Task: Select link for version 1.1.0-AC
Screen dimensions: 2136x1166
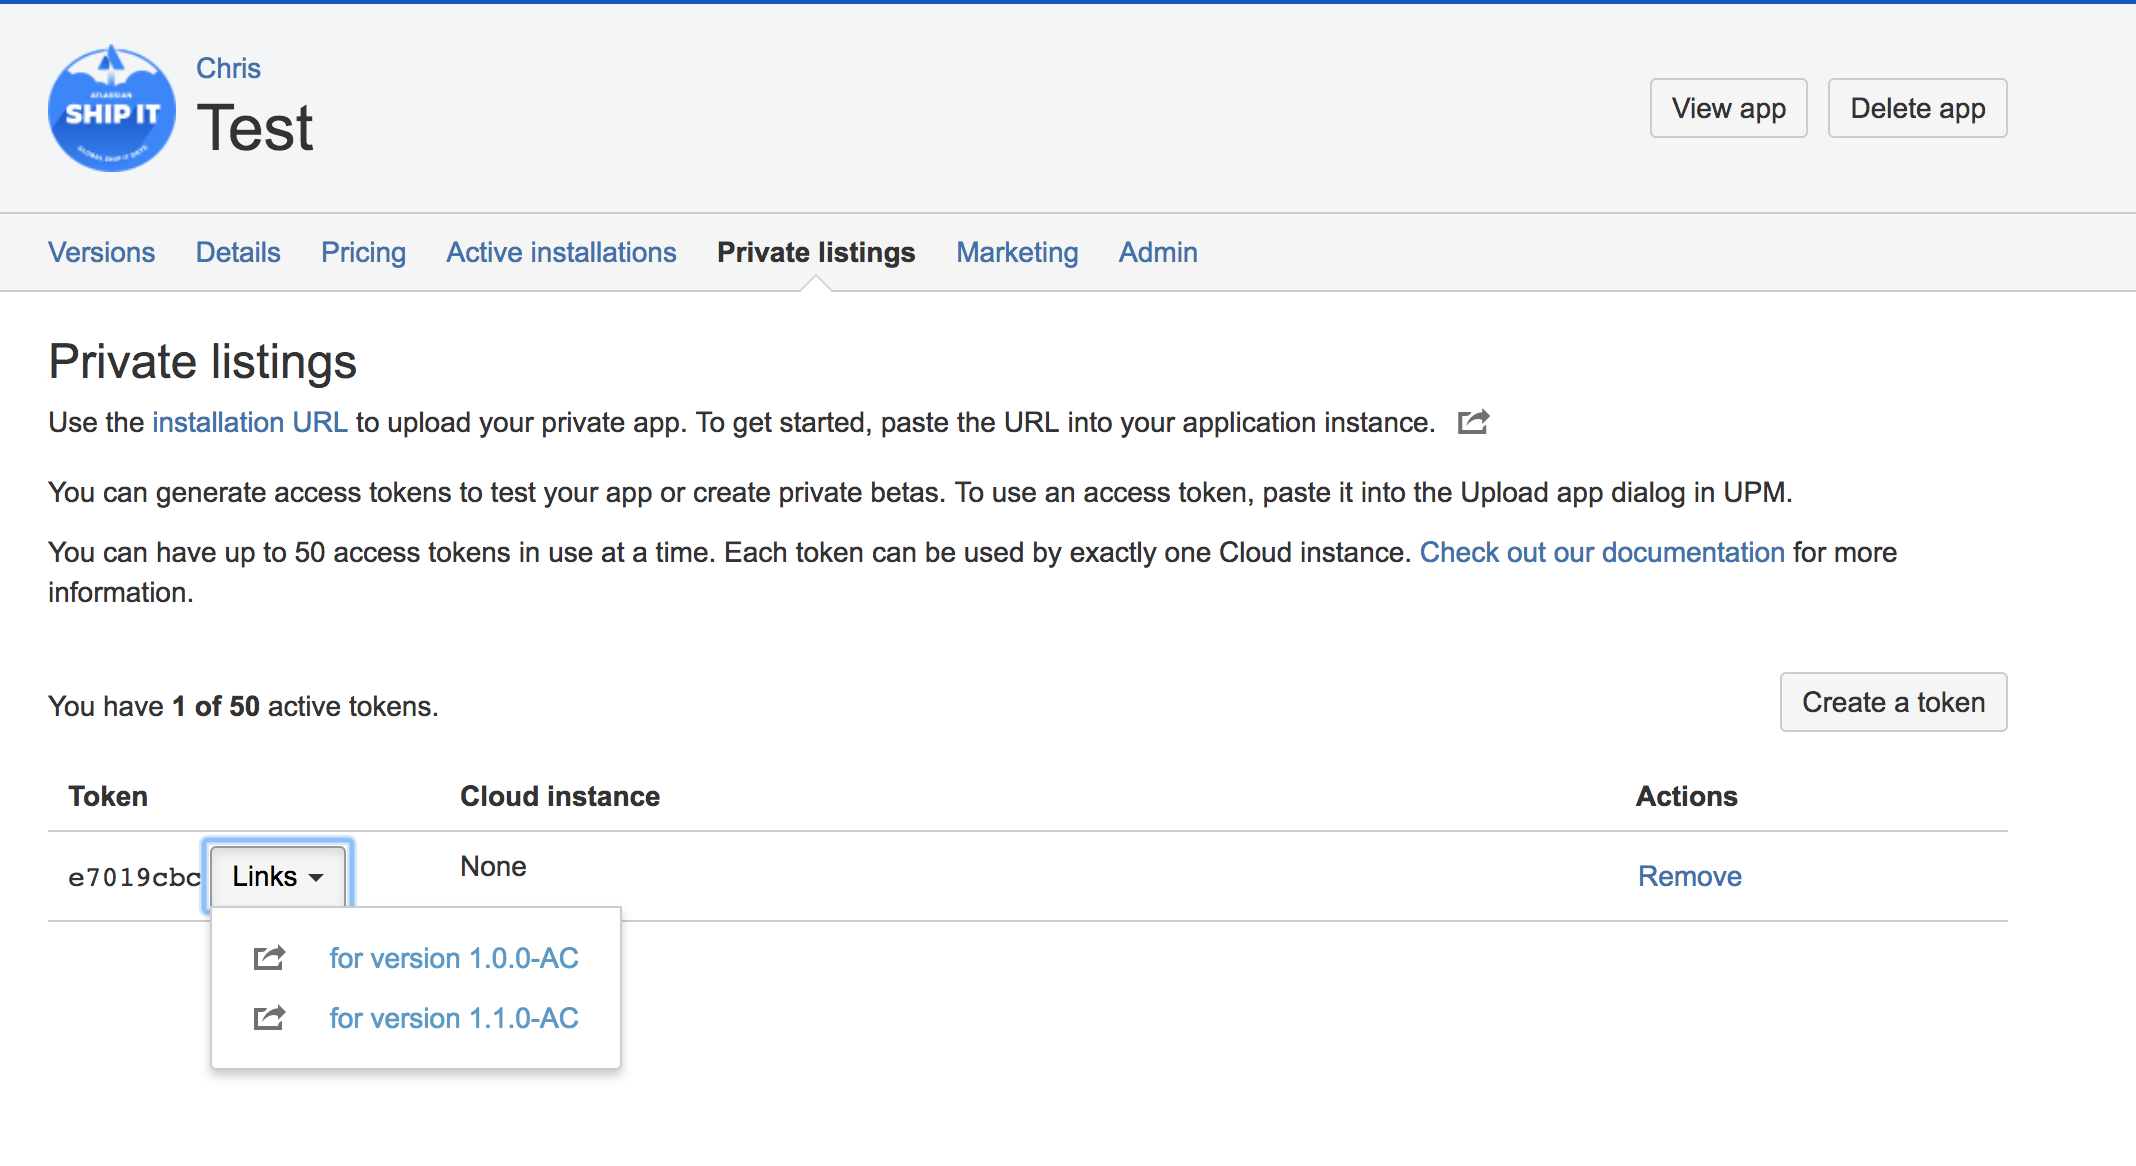Action: click(x=454, y=1018)
